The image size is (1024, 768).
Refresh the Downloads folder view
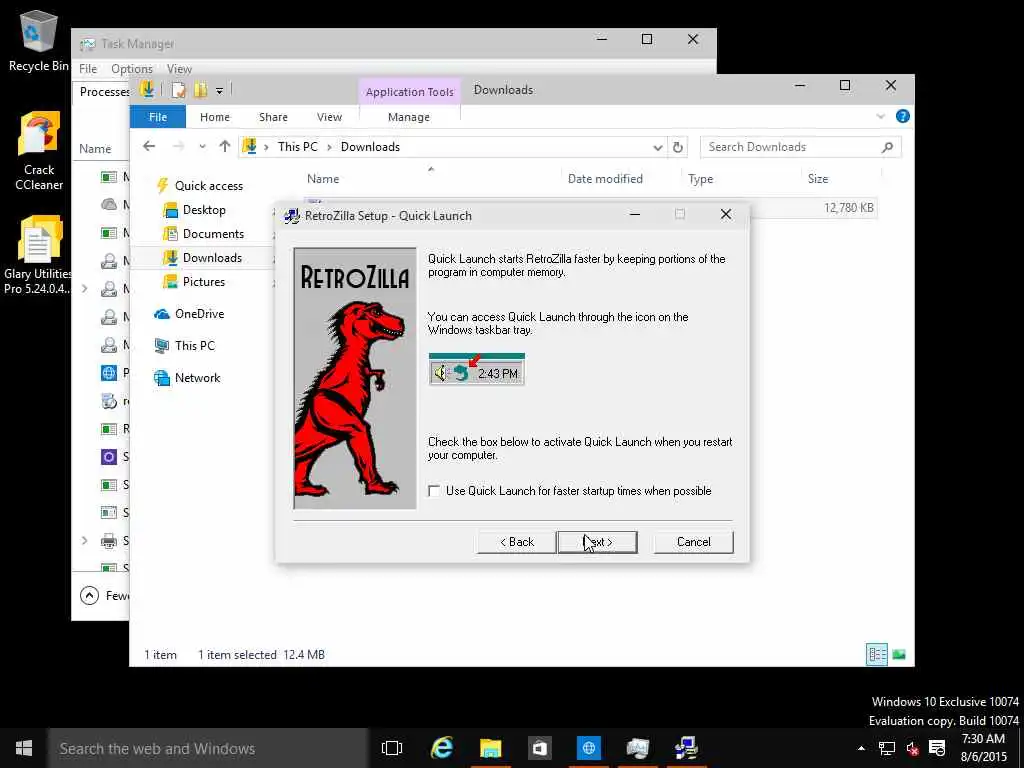pyautogui.click(x=678, y=148)
